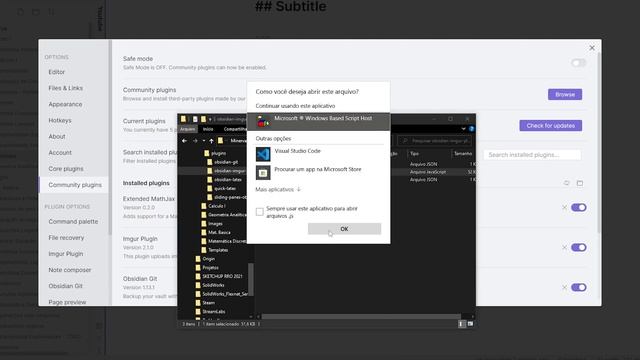Viewport: 640px width, 360px height.
Task: Click the 'Tipo' column header in Explorer
Action: (414, 153)
